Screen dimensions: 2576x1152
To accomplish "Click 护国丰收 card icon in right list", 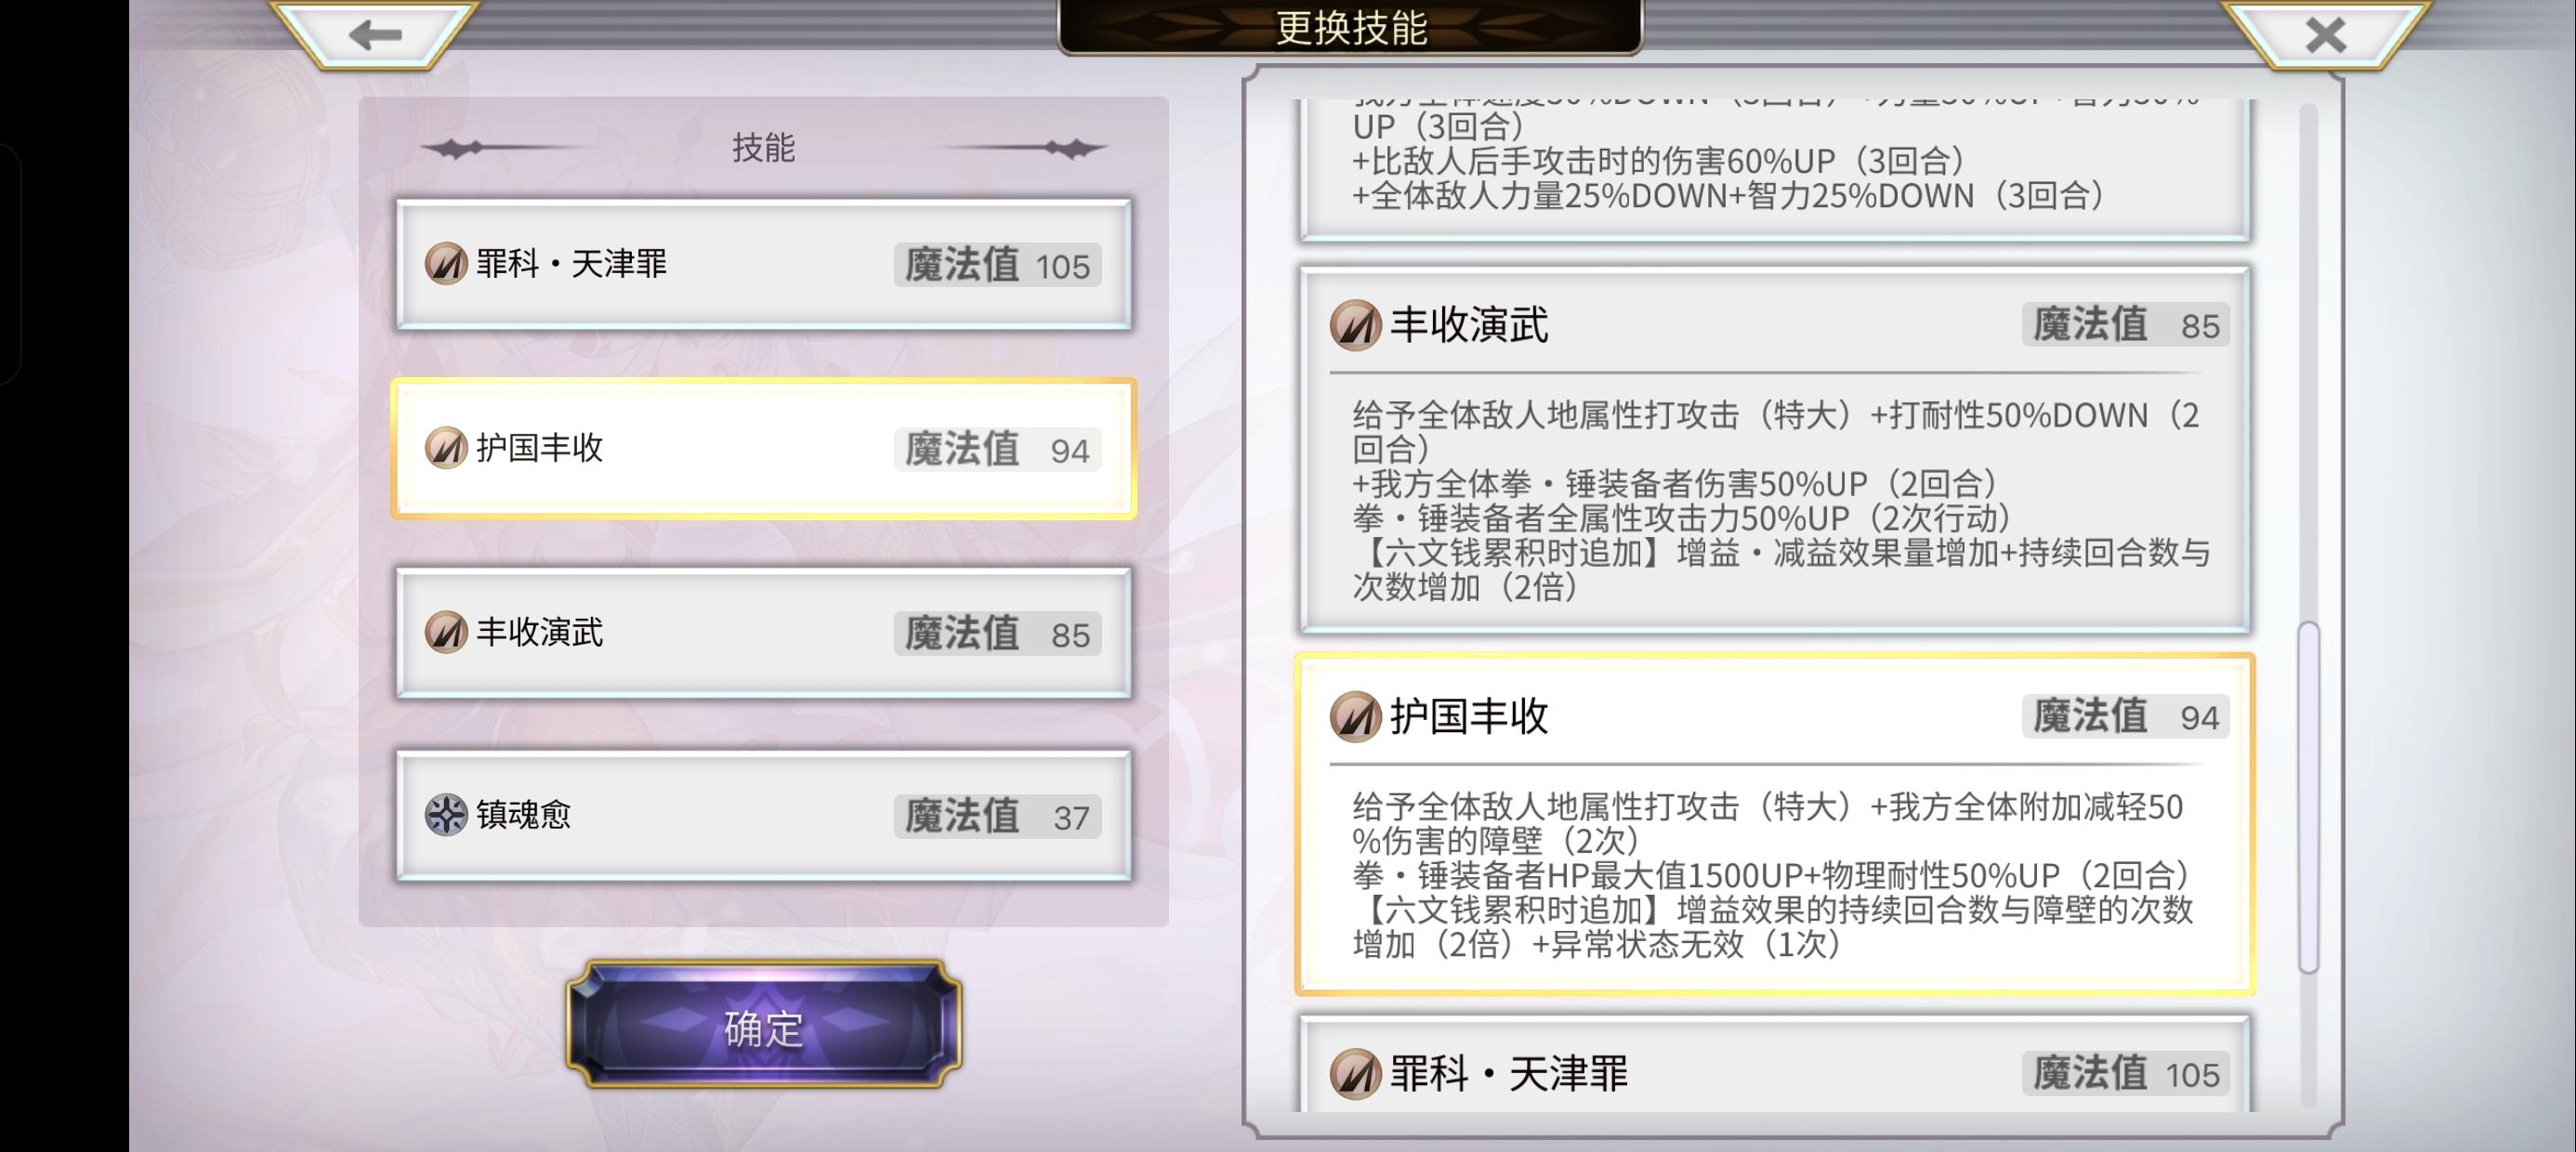I will click(1356, 717).
